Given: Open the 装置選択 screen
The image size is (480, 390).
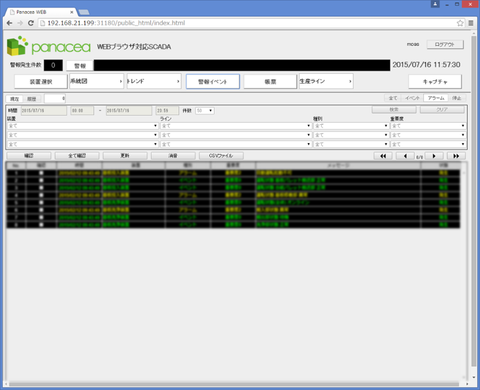Looking at the screenshot, I should 41,82.
